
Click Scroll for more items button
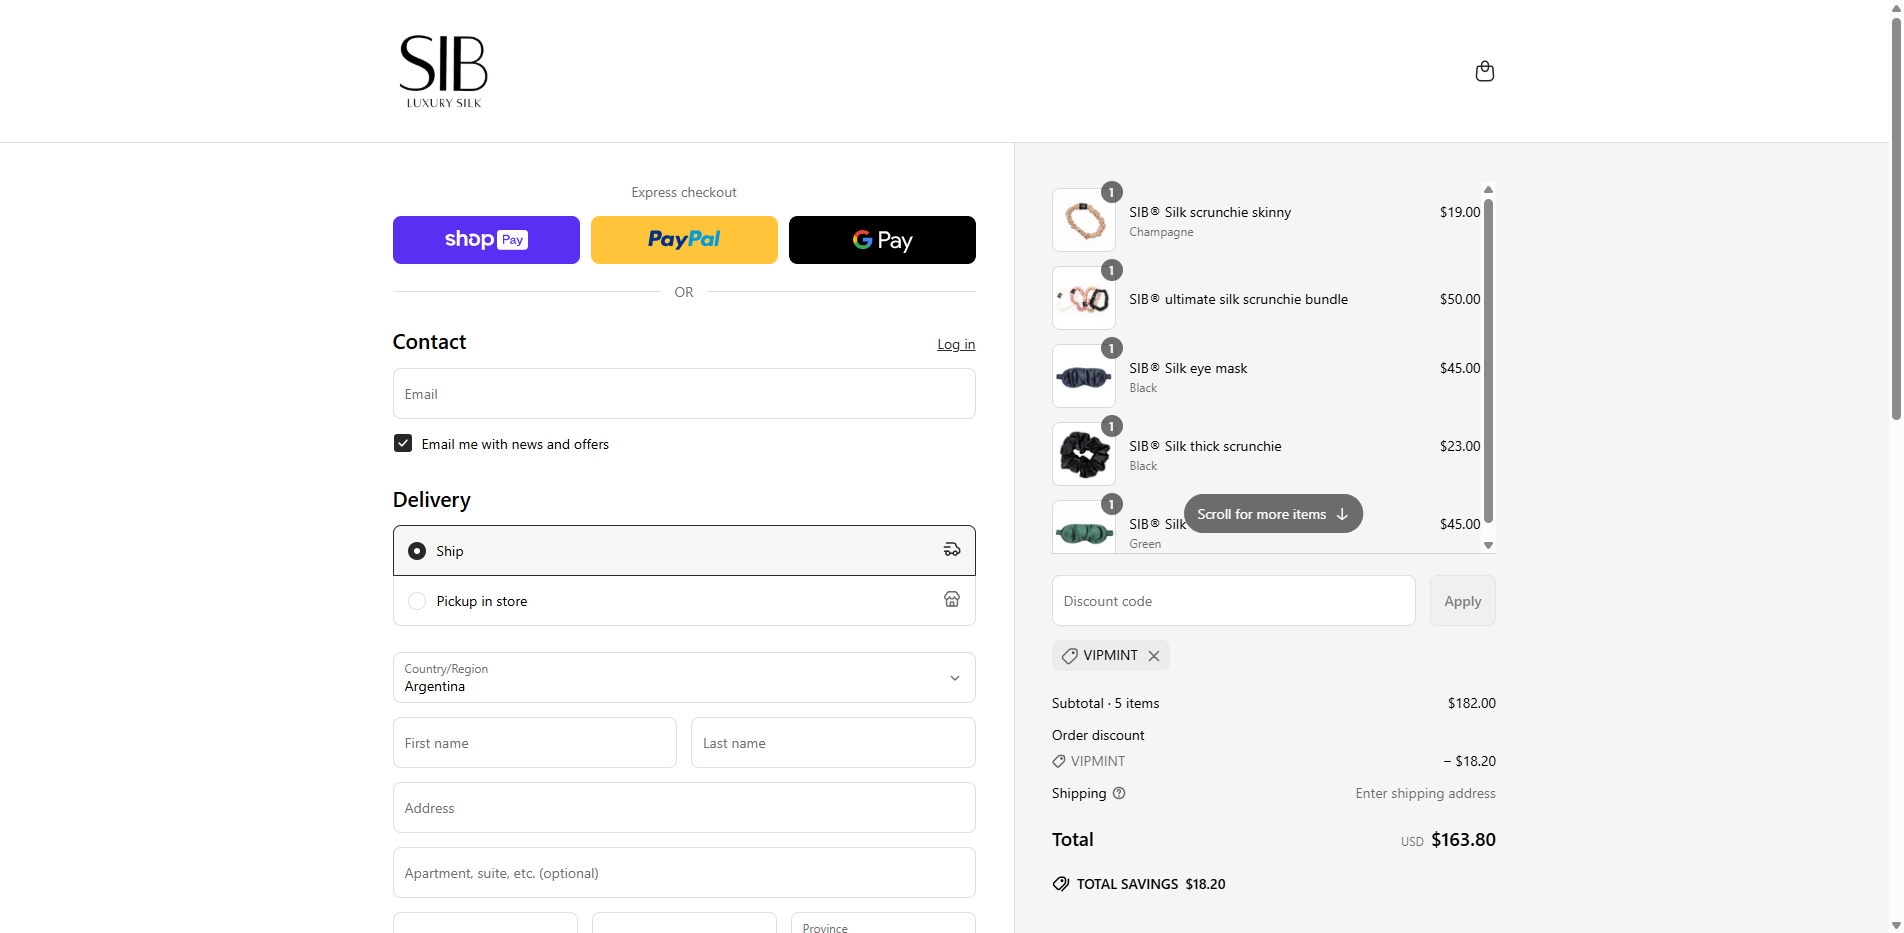coord(1273,514)
